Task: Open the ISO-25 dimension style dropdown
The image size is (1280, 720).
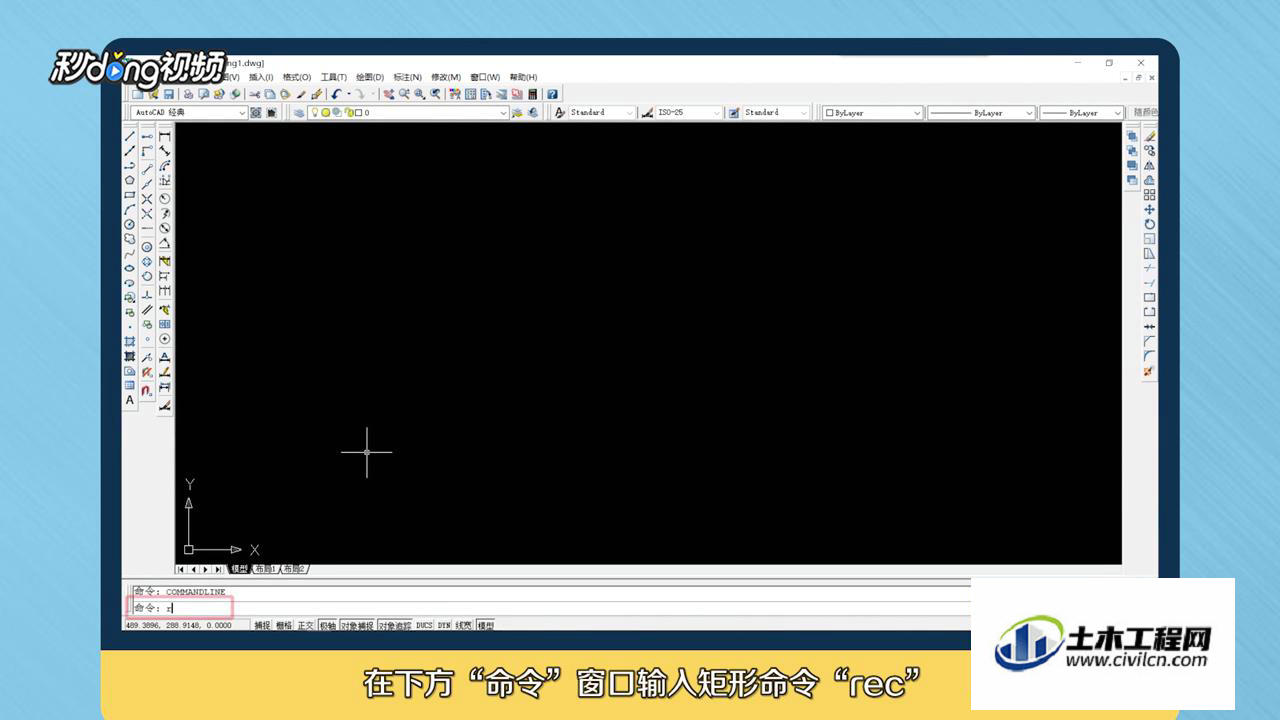Action: click(717, 113)
